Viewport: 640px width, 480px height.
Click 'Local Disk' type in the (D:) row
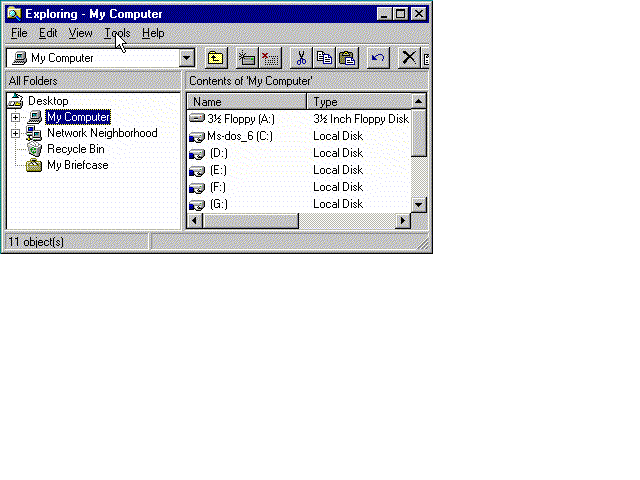pos(338,153)
